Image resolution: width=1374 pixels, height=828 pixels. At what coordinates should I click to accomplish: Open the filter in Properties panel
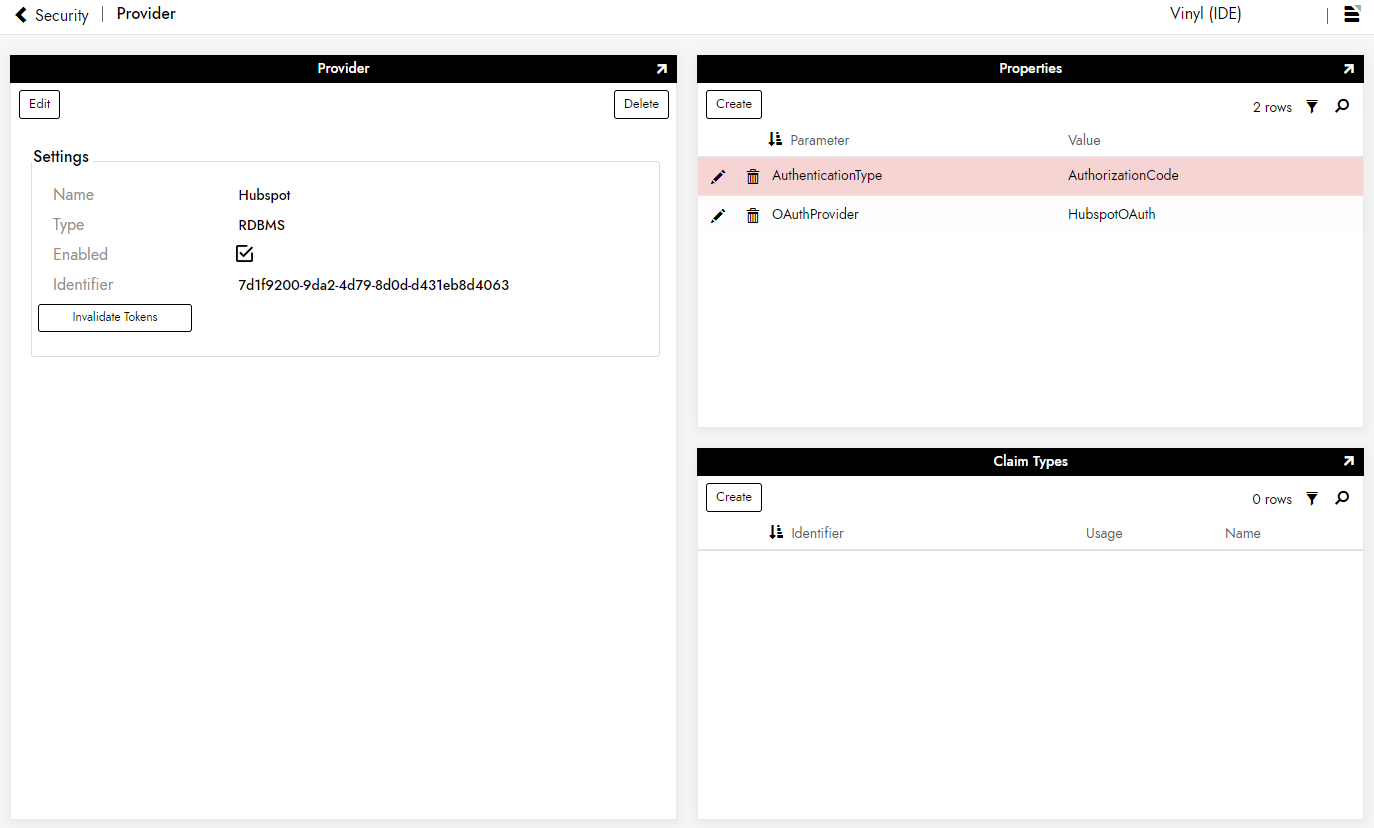coord(1312,107)
